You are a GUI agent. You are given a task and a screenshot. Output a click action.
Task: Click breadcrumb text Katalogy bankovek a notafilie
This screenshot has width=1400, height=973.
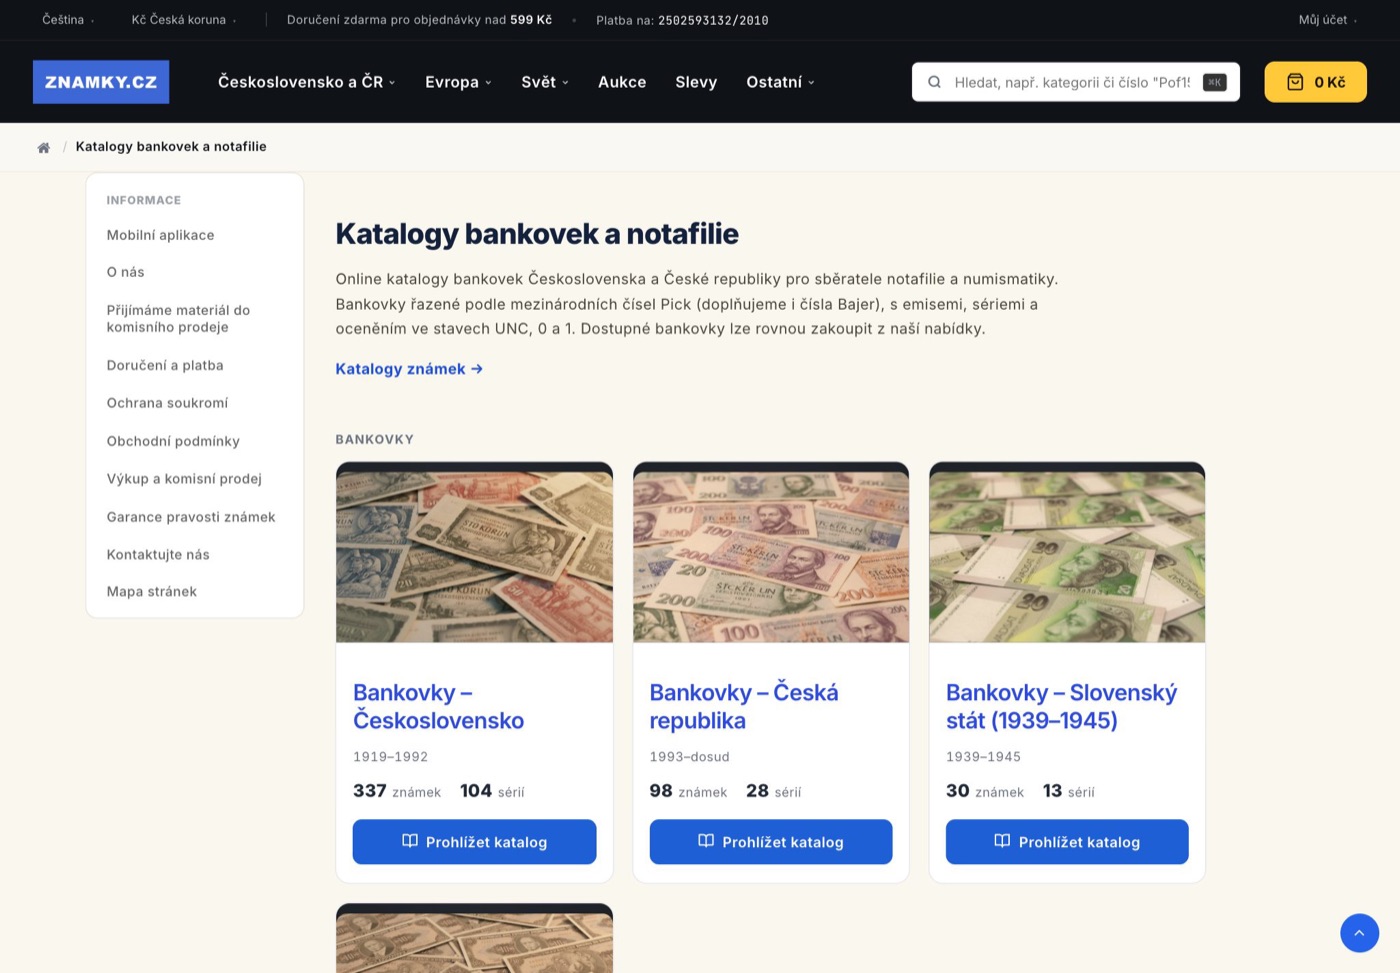[171, 147]
